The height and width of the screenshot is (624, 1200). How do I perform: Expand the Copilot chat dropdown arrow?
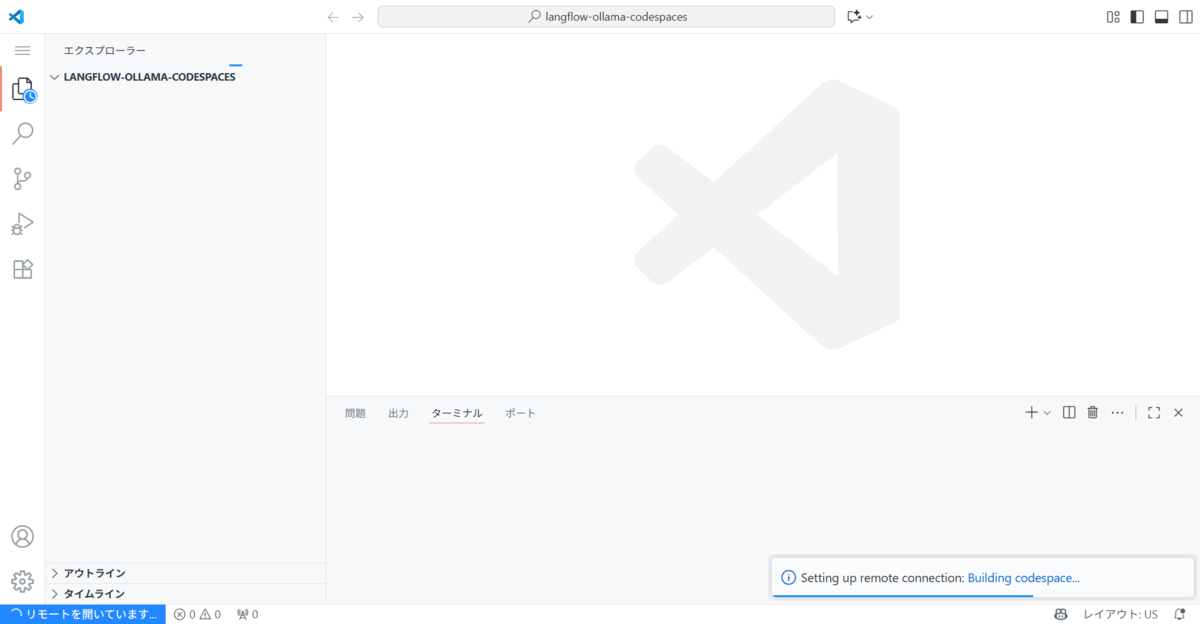(869, 17)
